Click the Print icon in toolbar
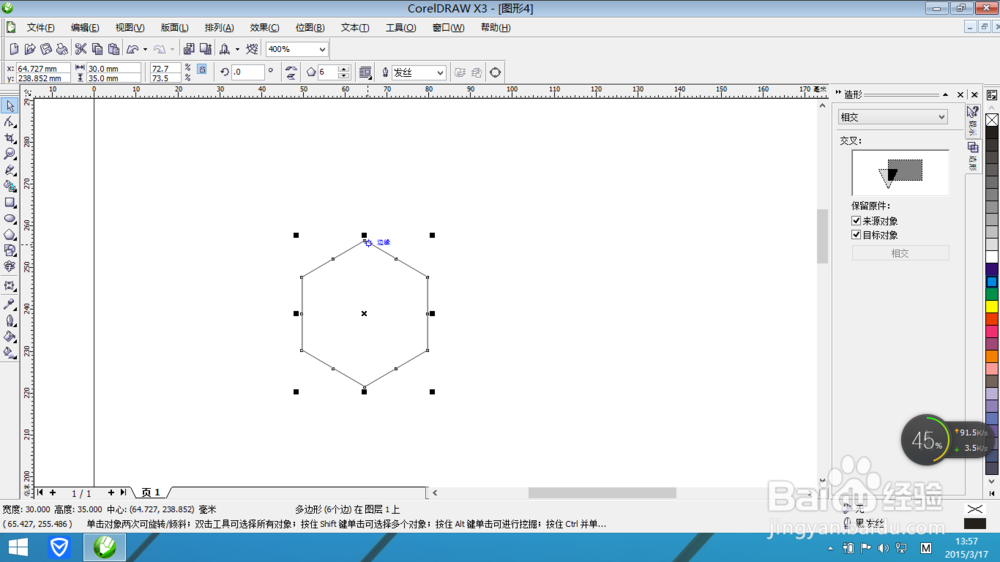Image resolution: width=1000 pixels, height=562 pixels. click(62, 49)
